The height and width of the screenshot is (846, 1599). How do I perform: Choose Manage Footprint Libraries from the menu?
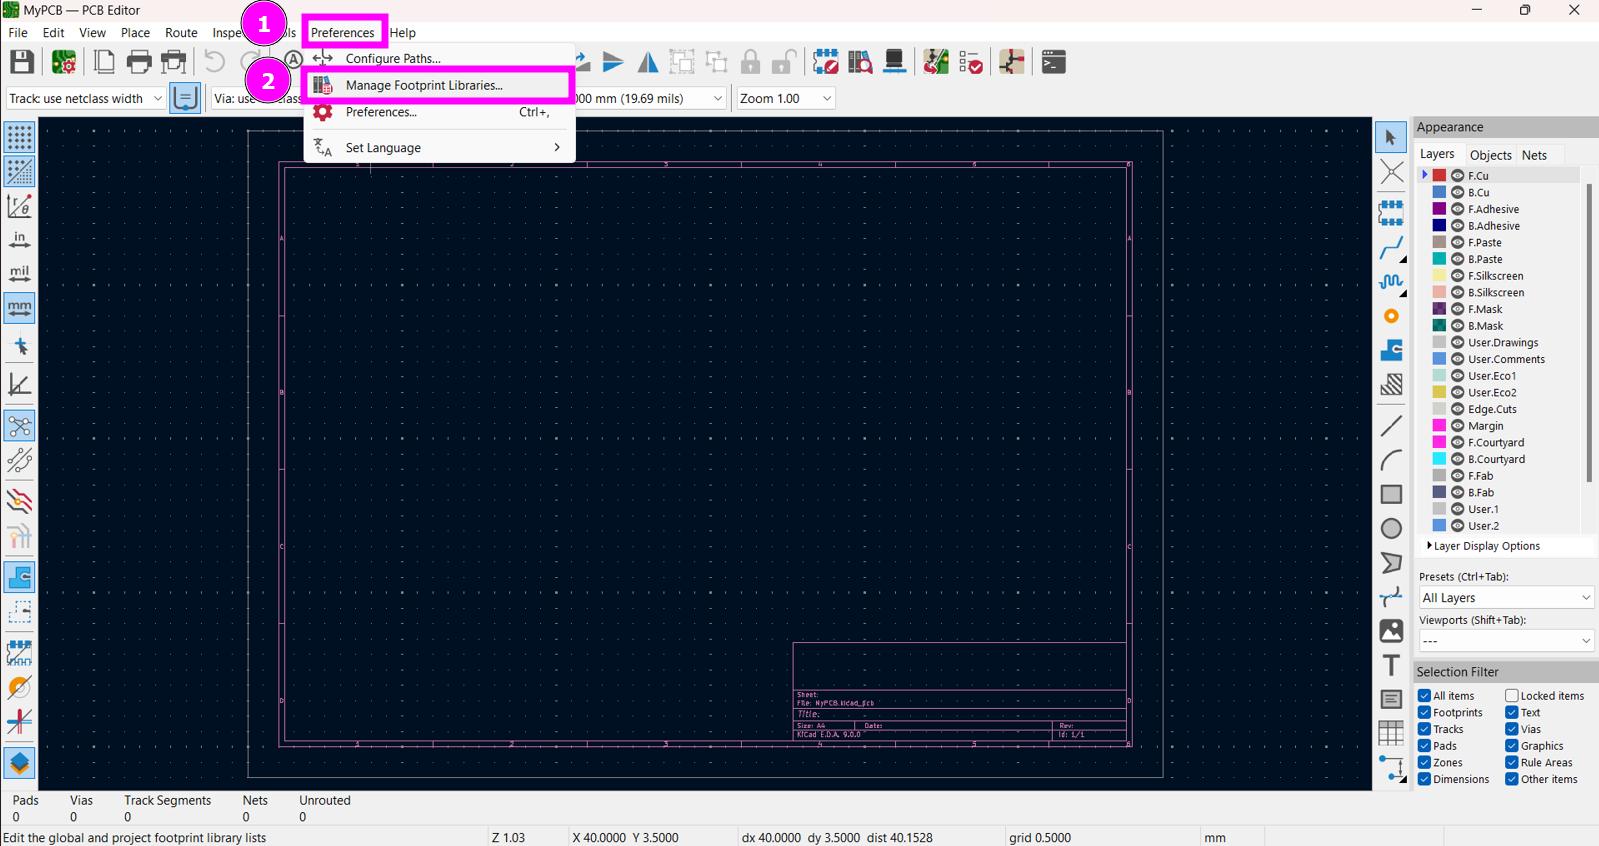pyautogui.click(x=439, y=85)
